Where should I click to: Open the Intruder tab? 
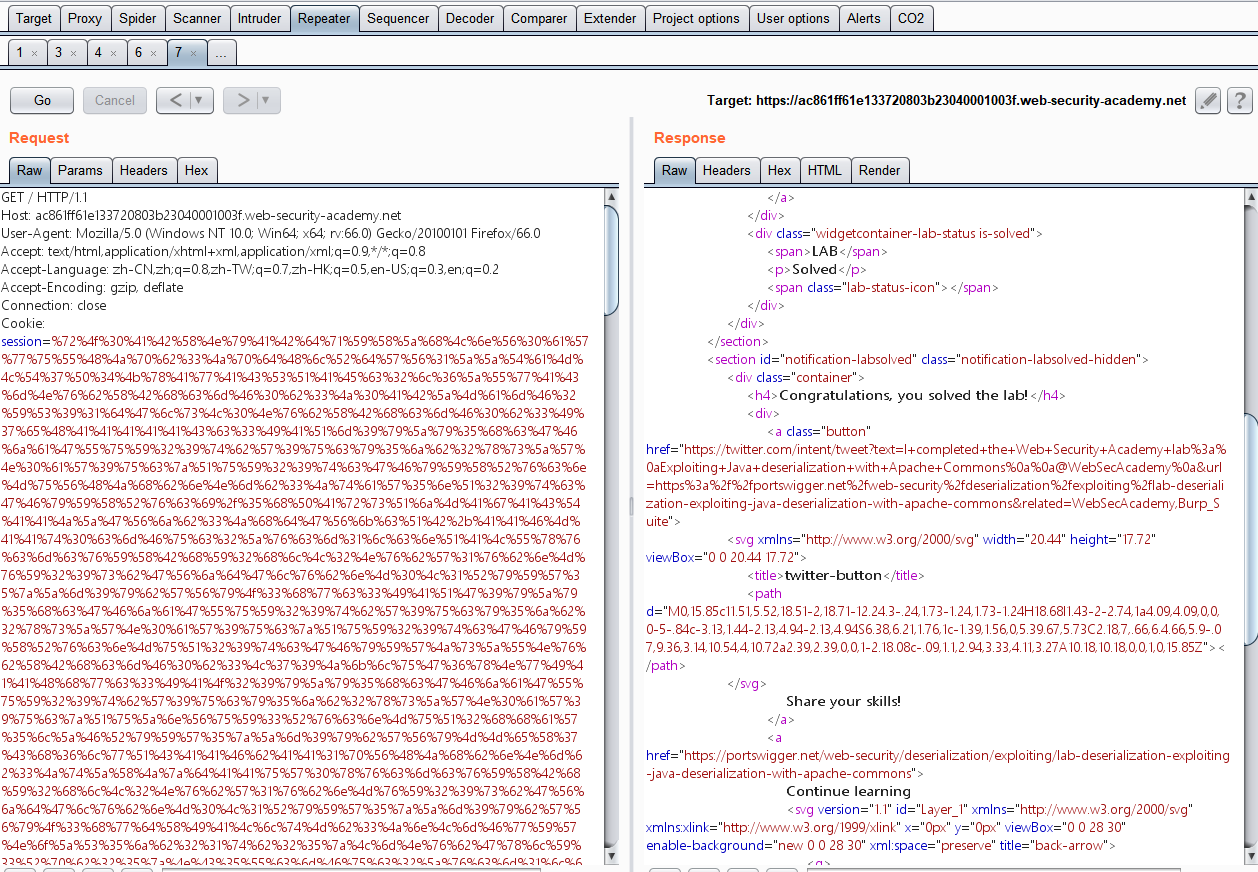(x=259, y=18)
